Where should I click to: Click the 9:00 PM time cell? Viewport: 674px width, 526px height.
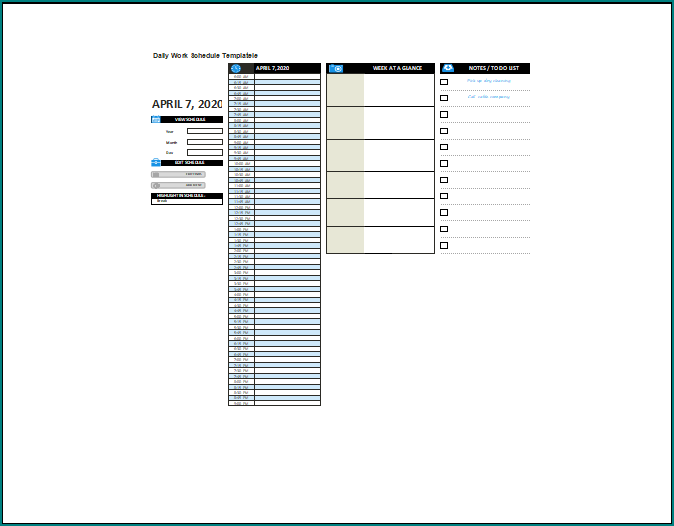pos(241,403)
